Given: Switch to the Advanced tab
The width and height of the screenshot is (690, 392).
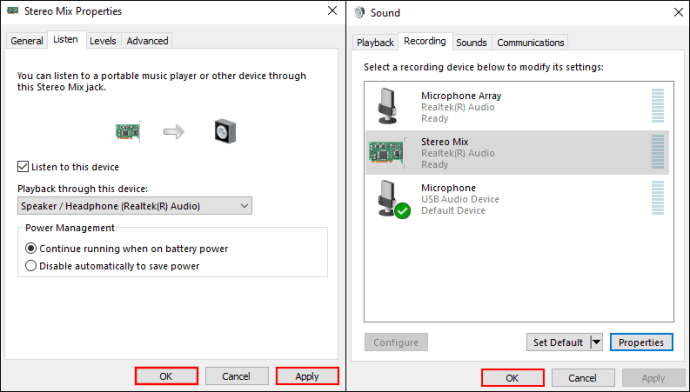Looking at the screenshot, I should (x=147, y=40).
